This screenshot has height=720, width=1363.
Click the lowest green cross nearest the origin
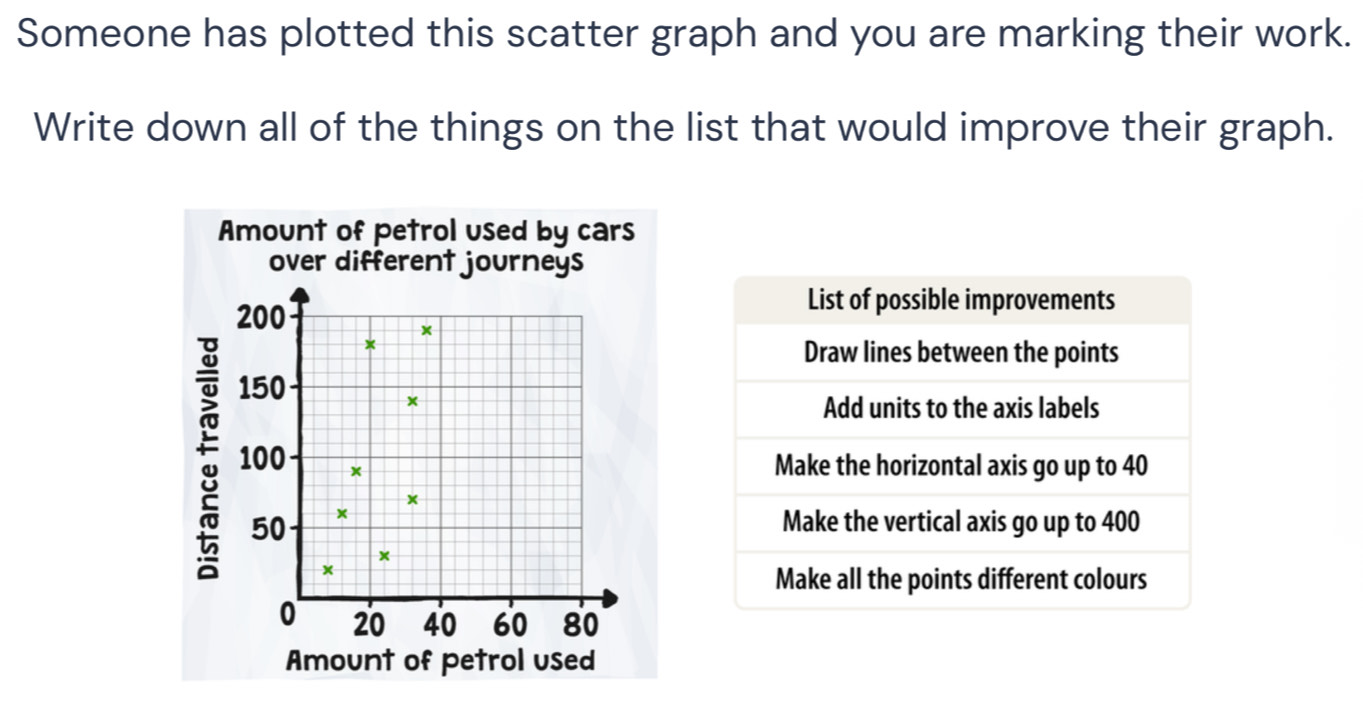tap(326, 569)
